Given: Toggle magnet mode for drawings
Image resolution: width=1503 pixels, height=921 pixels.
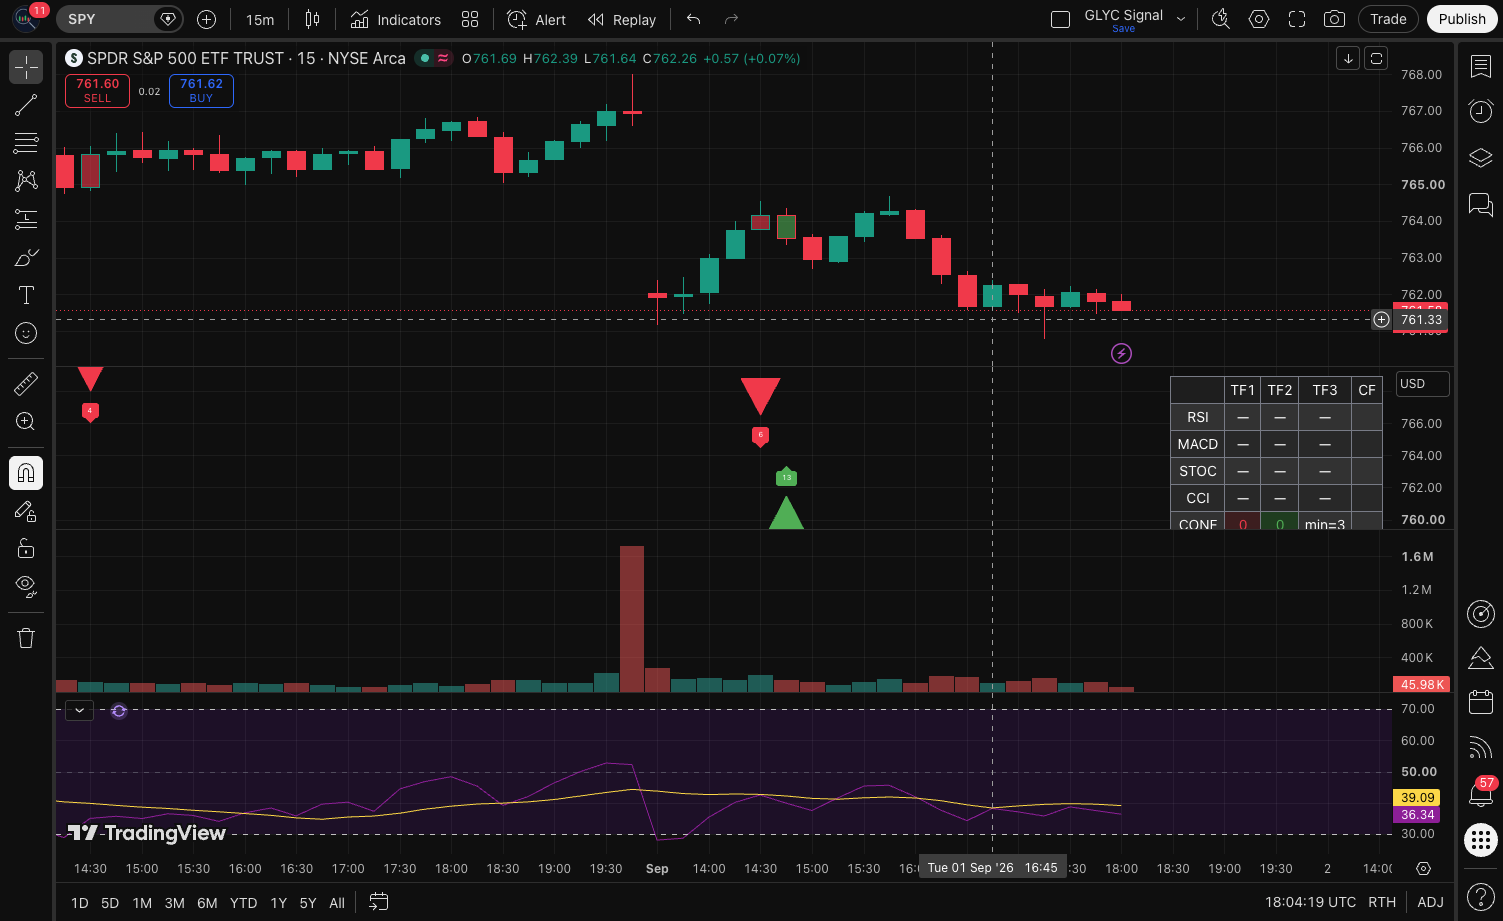Looking at the screenshot, I should click(x=26, y=473).
